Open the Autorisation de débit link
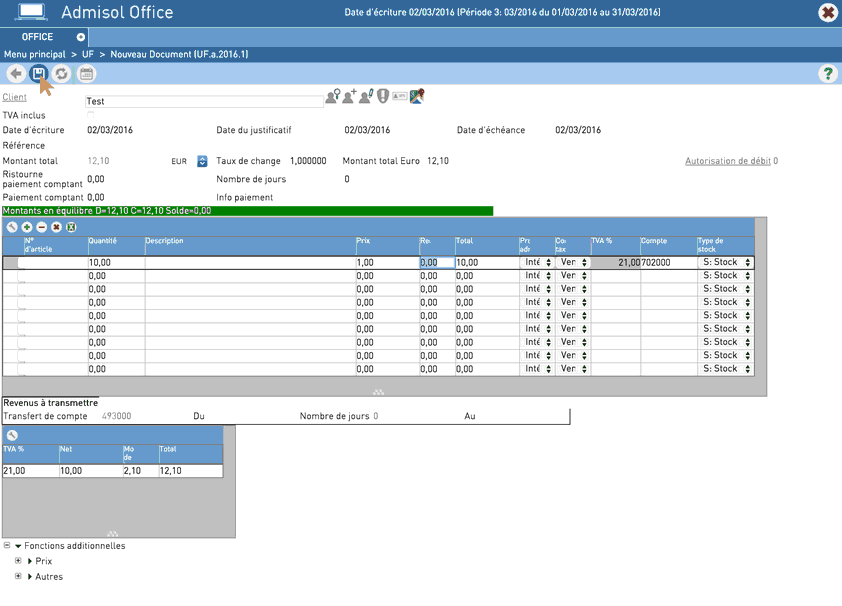This screenshot has width=842, height=606. [x=728, y=161]
